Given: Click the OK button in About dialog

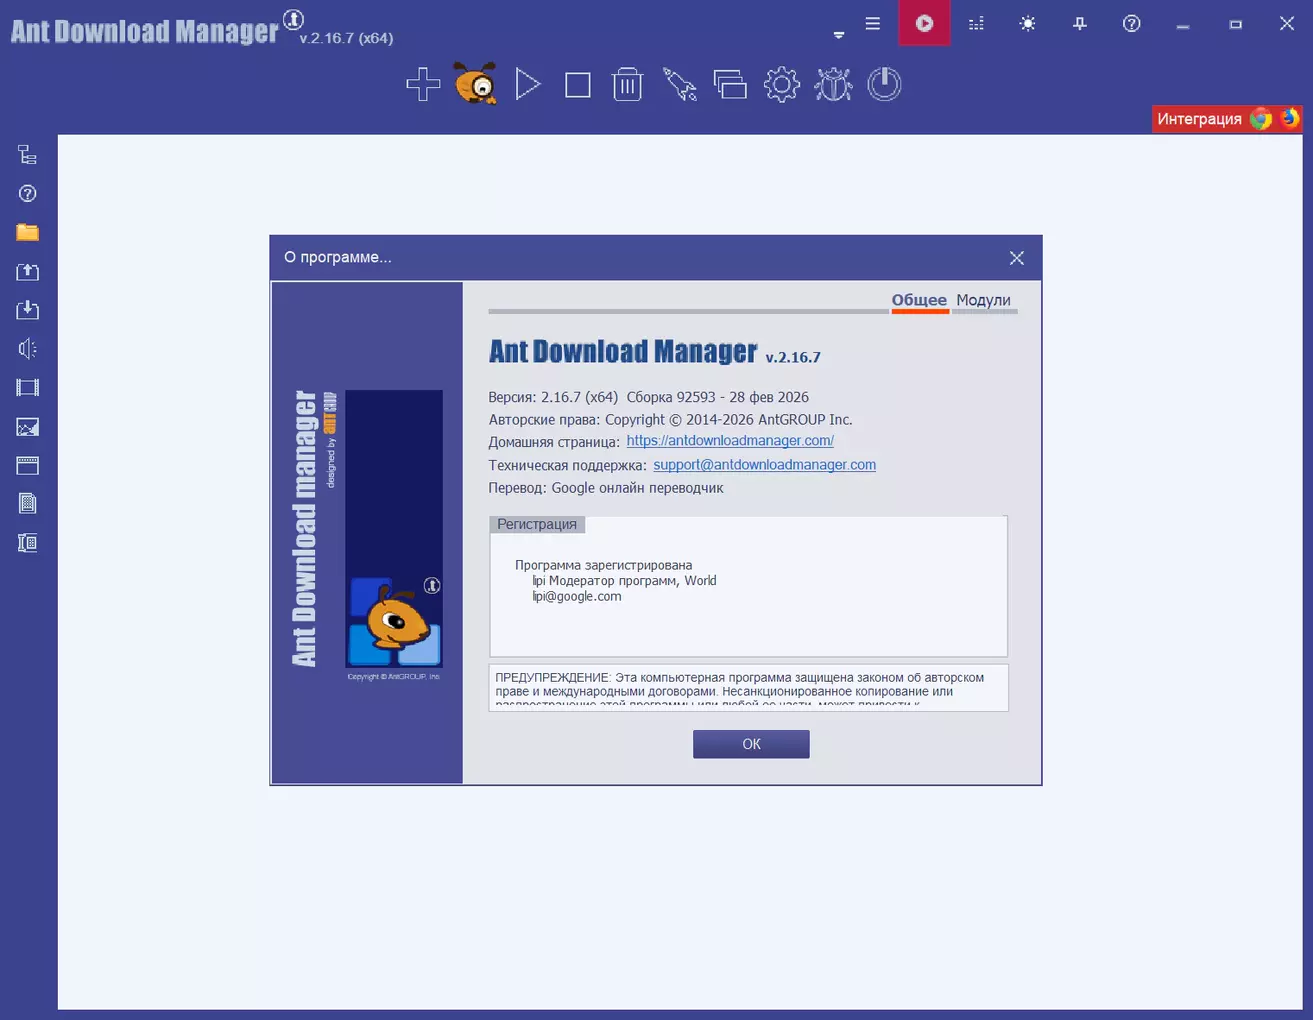Looking at the screenshot, I should pos(751,744).
